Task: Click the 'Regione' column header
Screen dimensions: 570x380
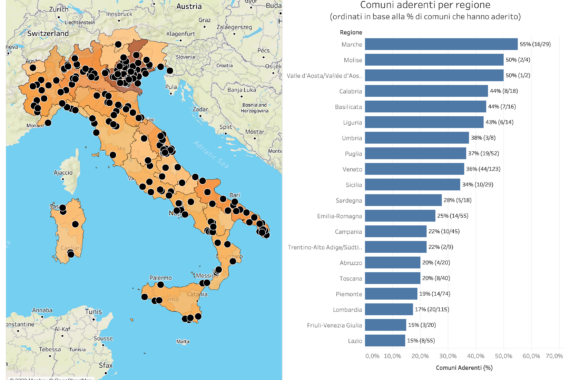Action: pos(351,32)
